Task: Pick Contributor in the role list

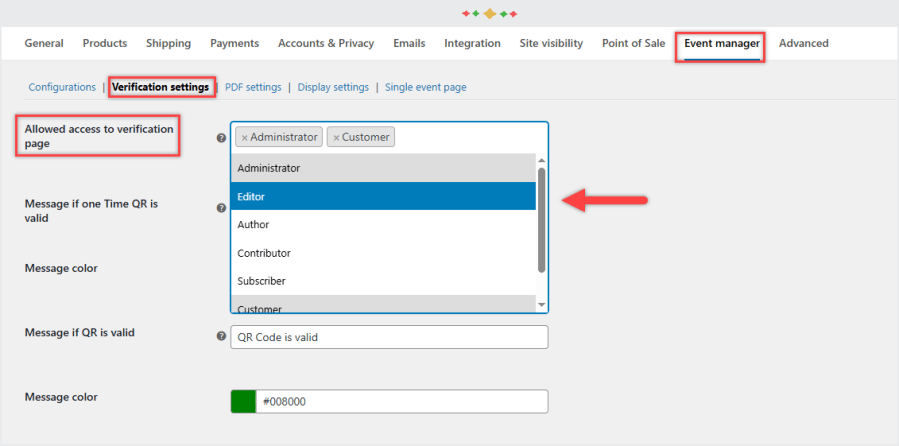Action: 383,253
